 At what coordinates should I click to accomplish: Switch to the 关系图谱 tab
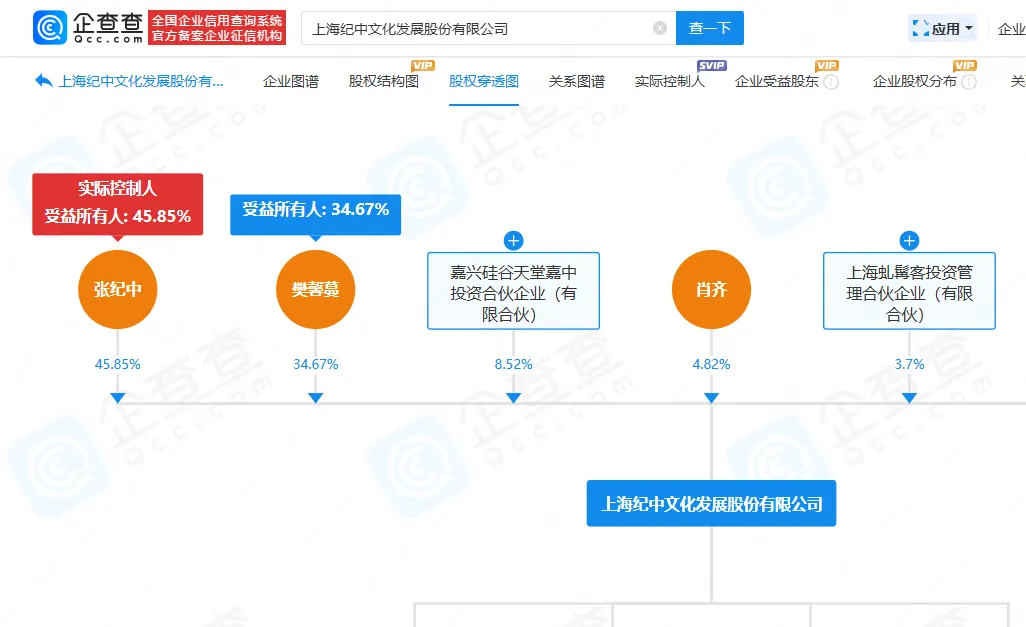(576, 82)
